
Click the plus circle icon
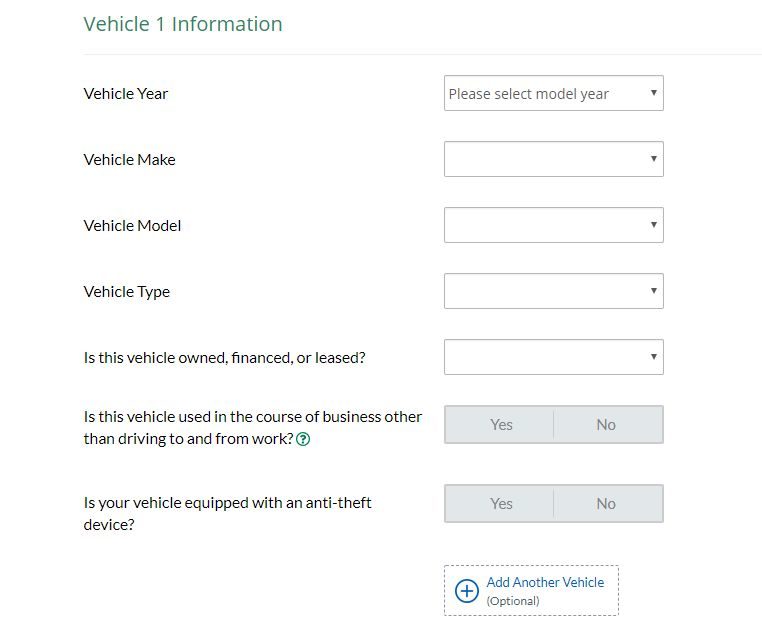[467, 591]
